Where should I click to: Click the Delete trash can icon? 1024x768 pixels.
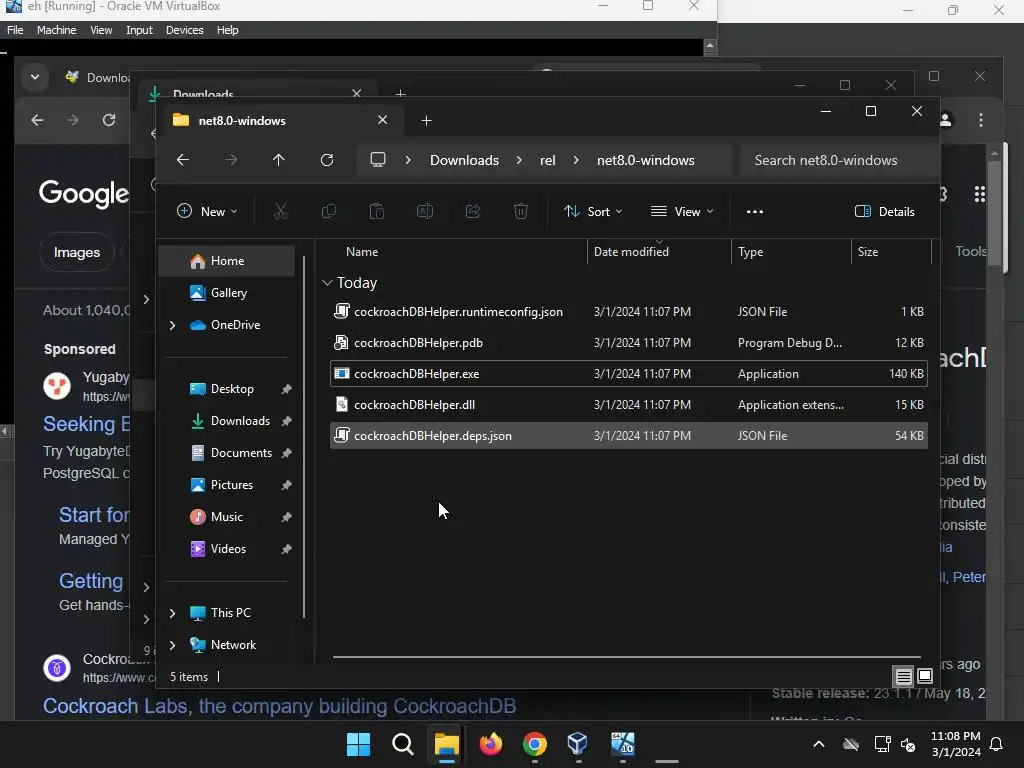520,211
